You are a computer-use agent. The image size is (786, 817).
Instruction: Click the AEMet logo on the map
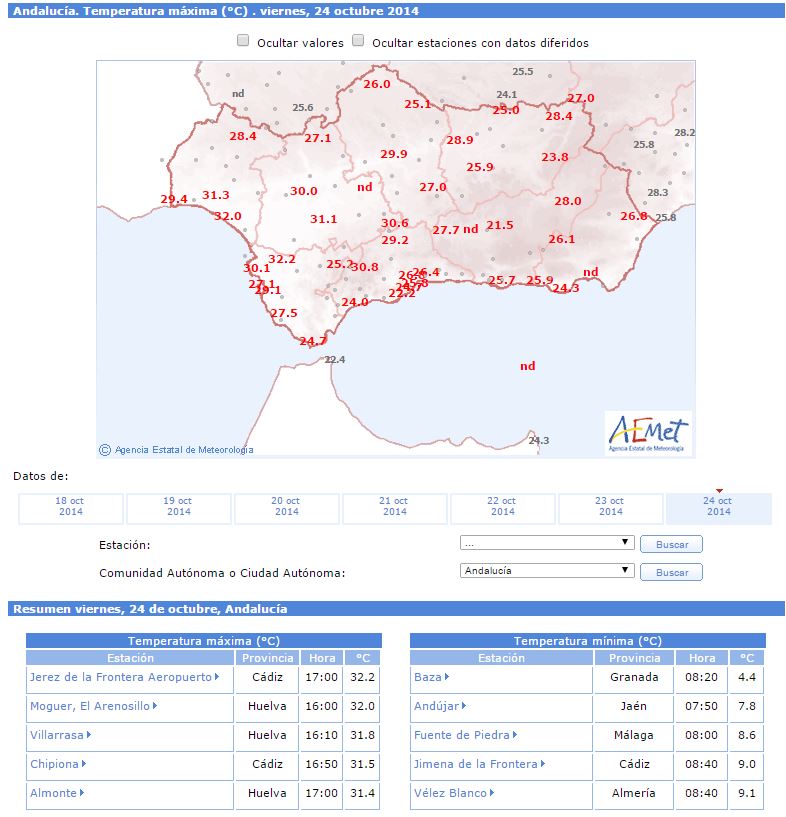648,434
